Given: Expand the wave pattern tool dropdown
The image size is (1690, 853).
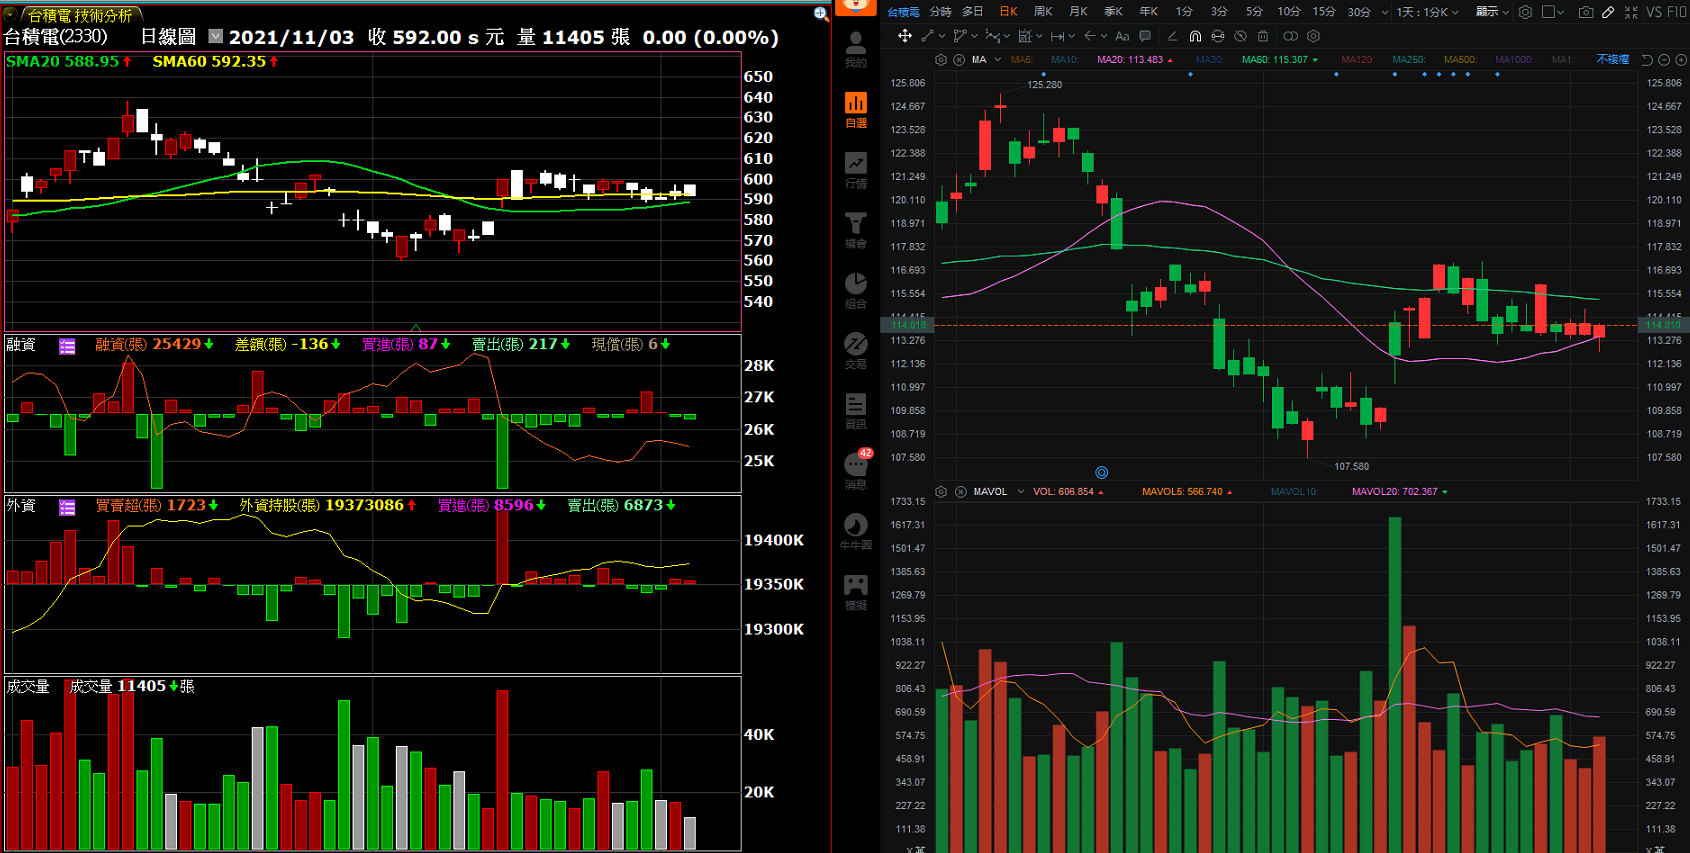Looking at the screenshot, I should [1007, 36].
